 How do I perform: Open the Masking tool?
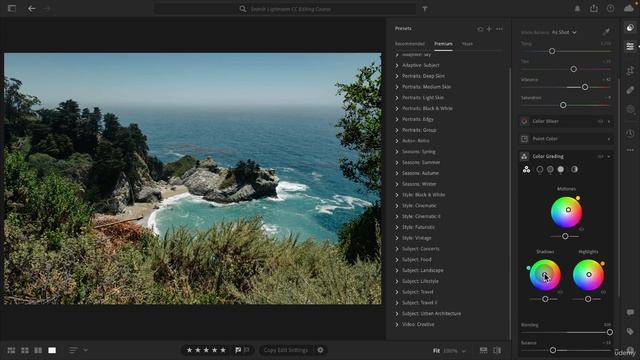click(630, 109)
